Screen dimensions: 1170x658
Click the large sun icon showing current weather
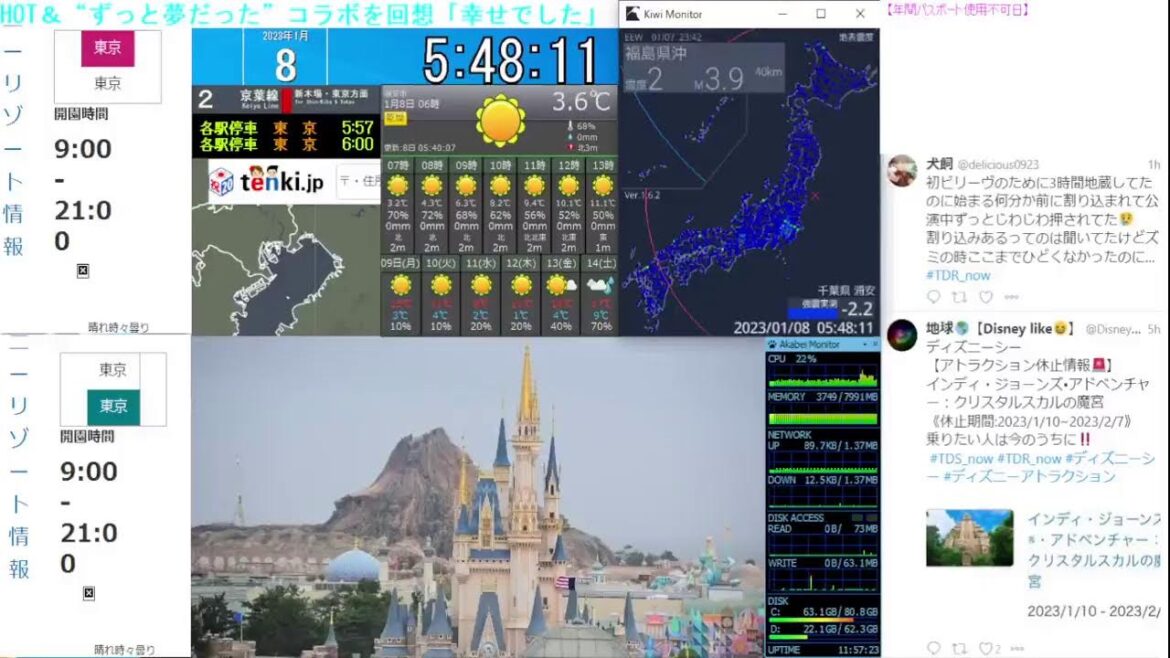click(501, 117)
